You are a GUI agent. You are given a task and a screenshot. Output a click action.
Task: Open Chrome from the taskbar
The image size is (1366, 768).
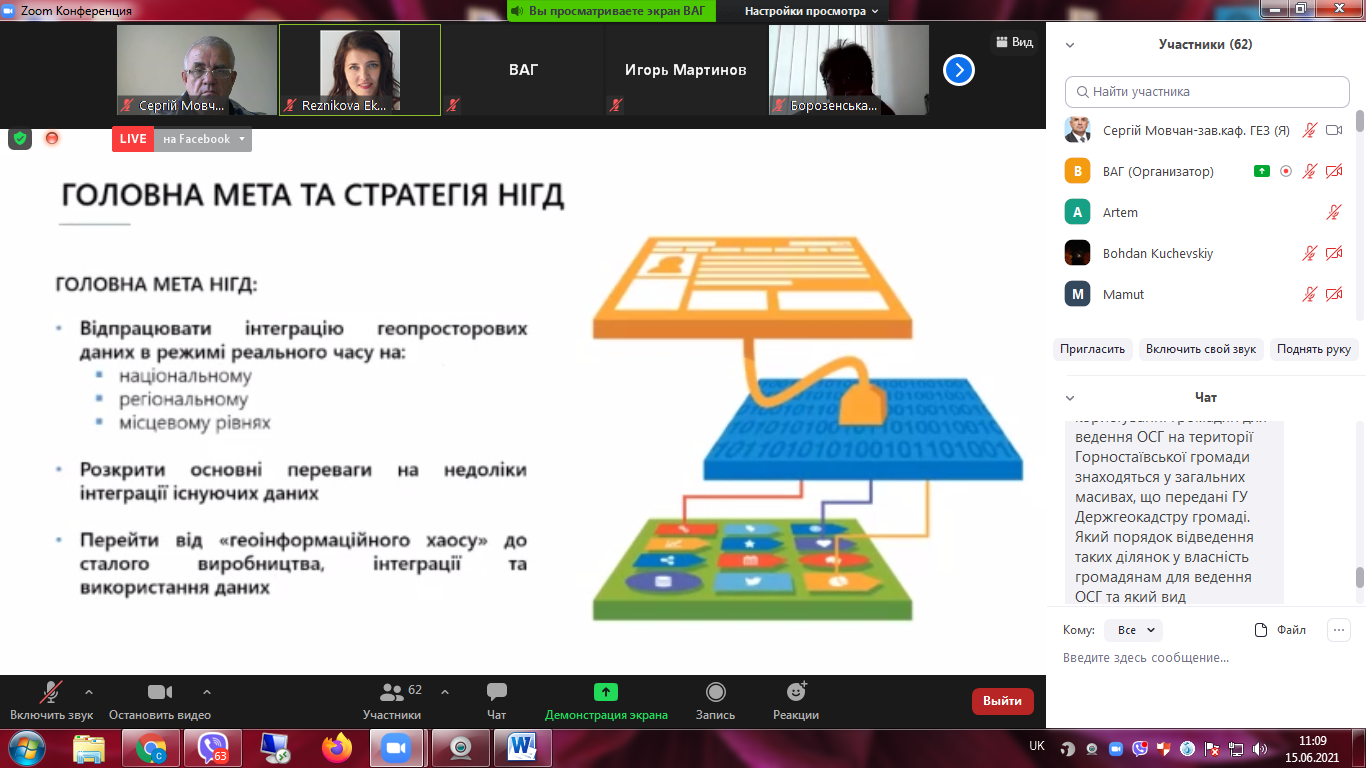coord(151,748)
